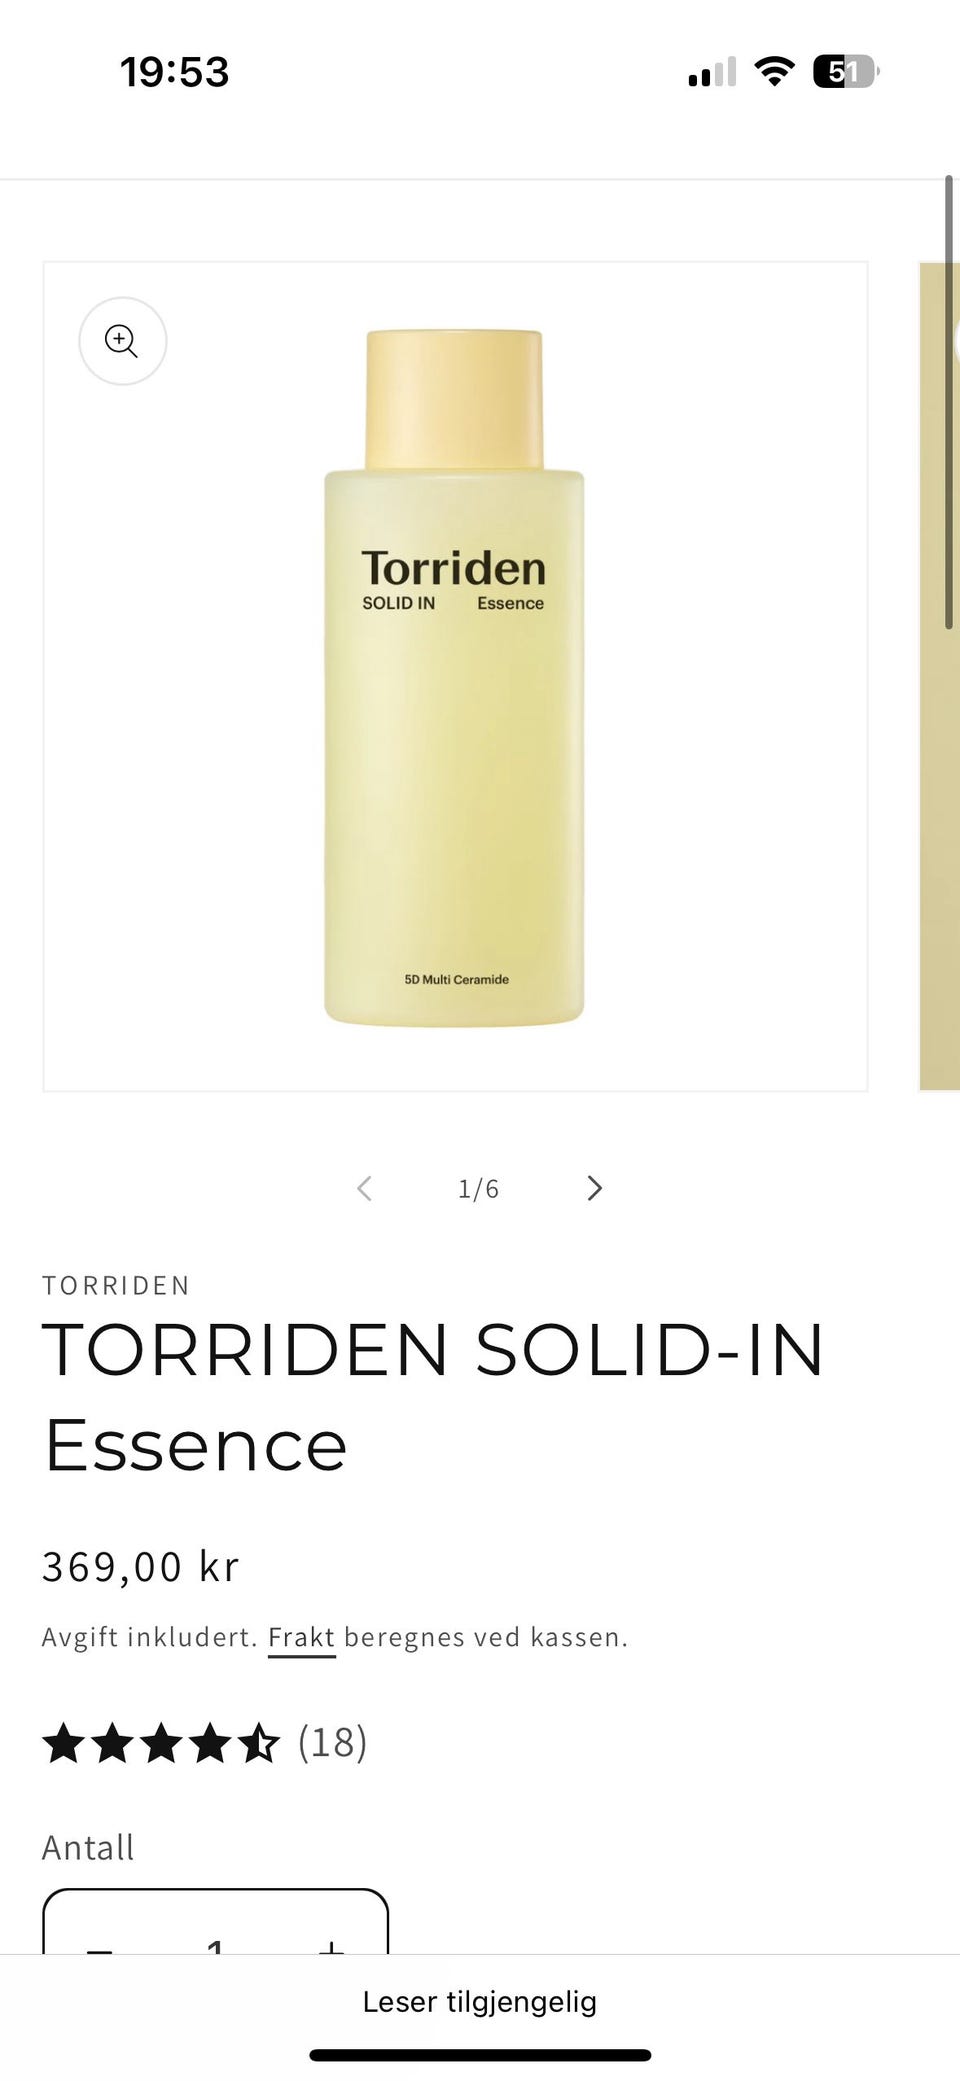Click the quantity number field
This screenshot has width=960, height=2081.
click(215, 1945)
